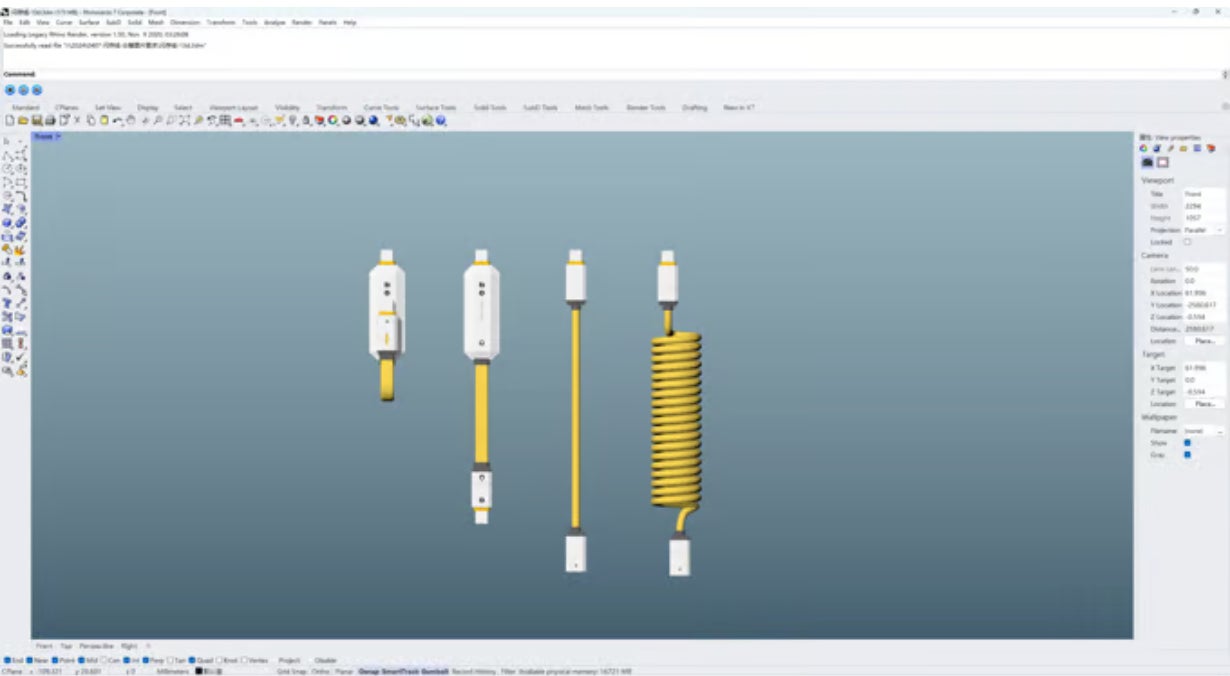The height and width of the screenshot is (676, 1230).
Task: Uncheck the wallpaper Show checkbox
Action: tap(1188, 442)
